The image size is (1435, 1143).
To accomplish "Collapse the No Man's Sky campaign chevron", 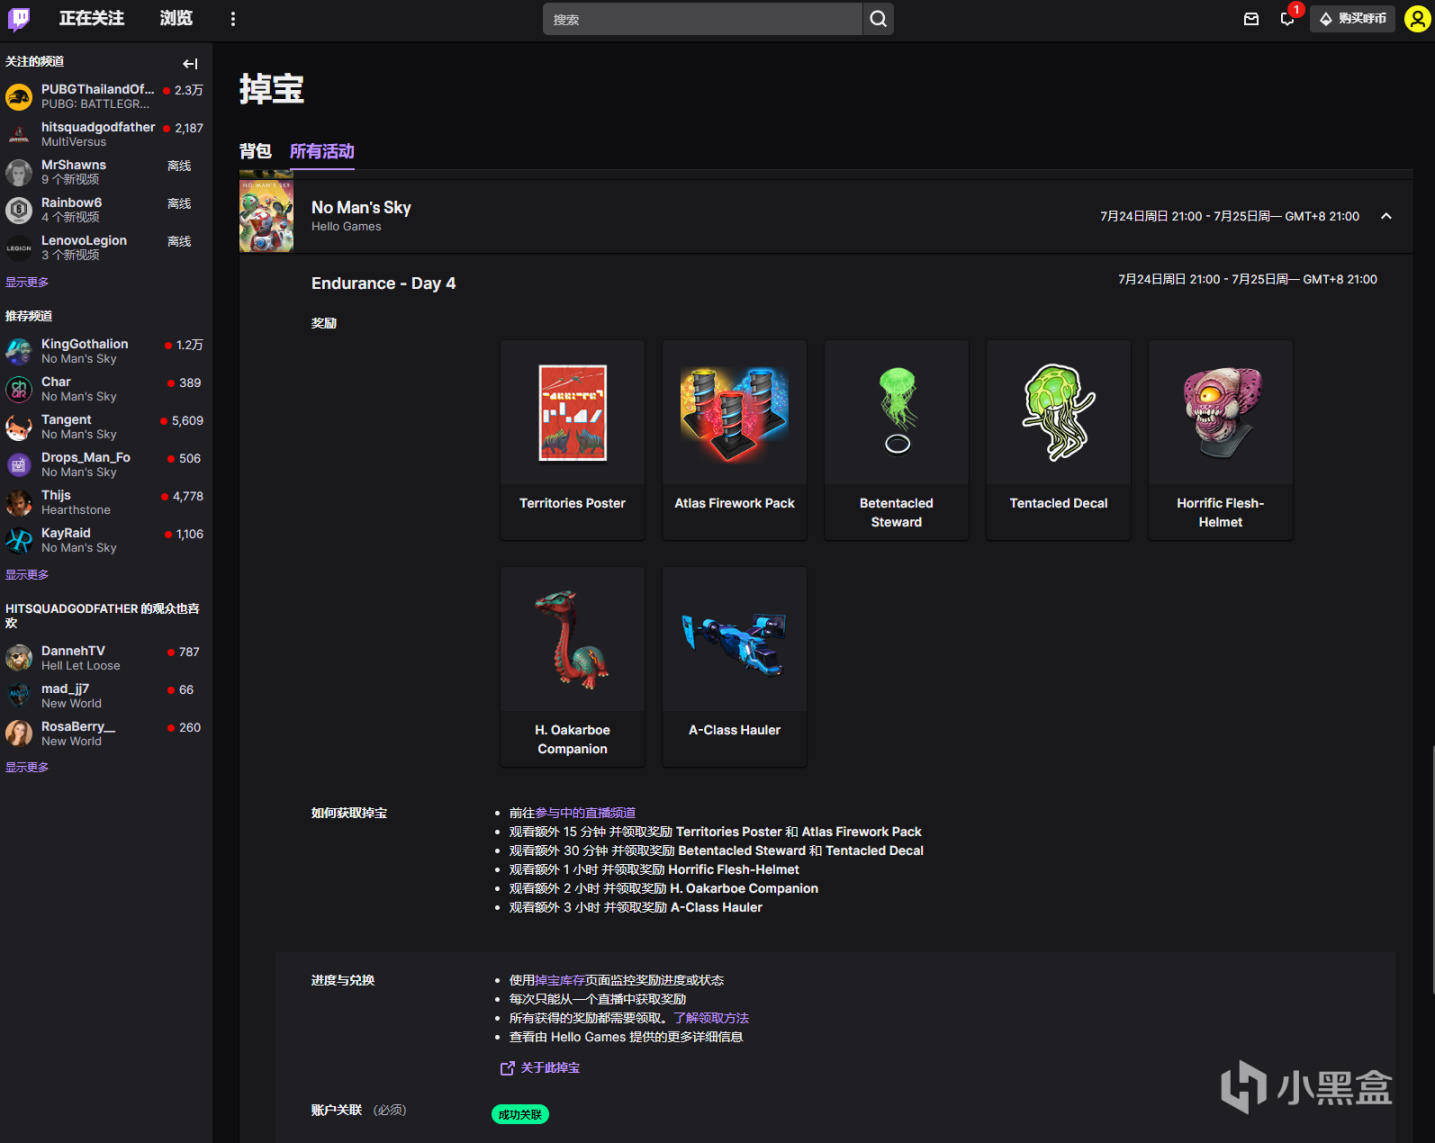I will coord(1386,216).
